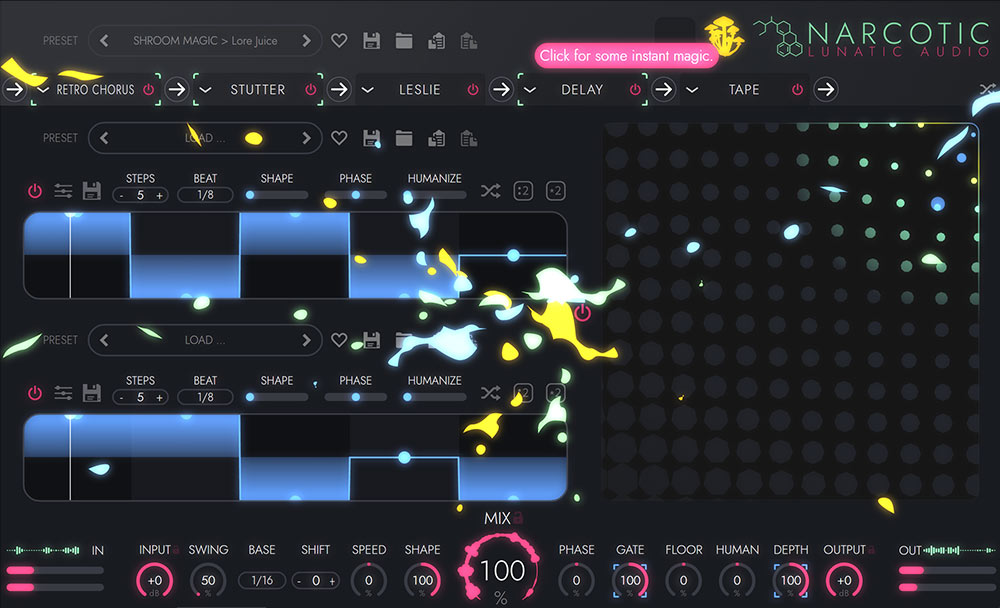
Task: Save the current preset with the disk icon
Action: (371, 40)
